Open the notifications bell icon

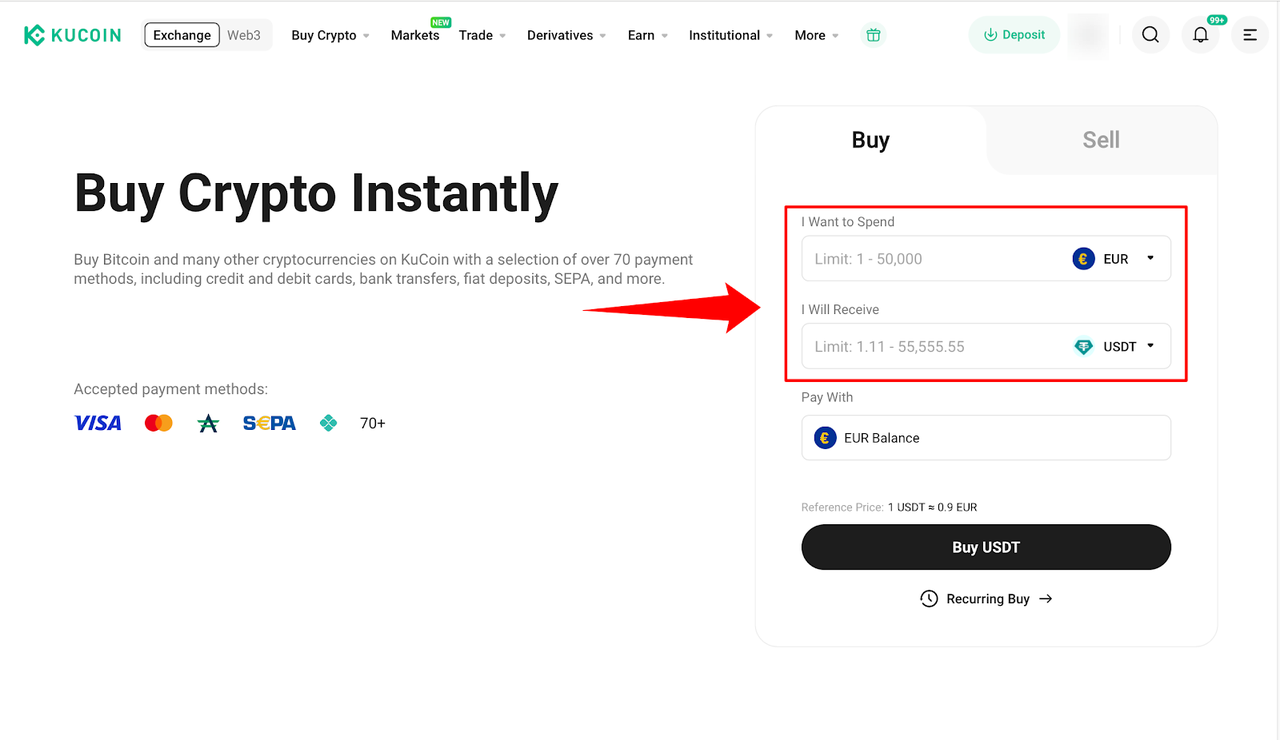click(x=1200, y=35)
